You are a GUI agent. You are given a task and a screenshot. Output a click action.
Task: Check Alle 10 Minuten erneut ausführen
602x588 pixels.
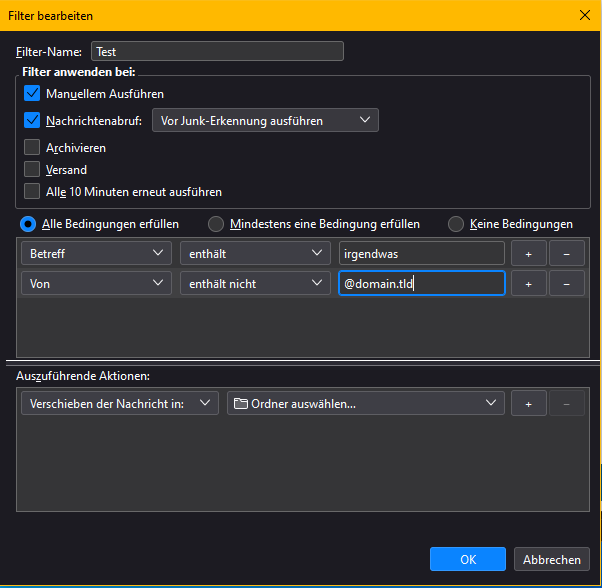[x=32, y=191]
